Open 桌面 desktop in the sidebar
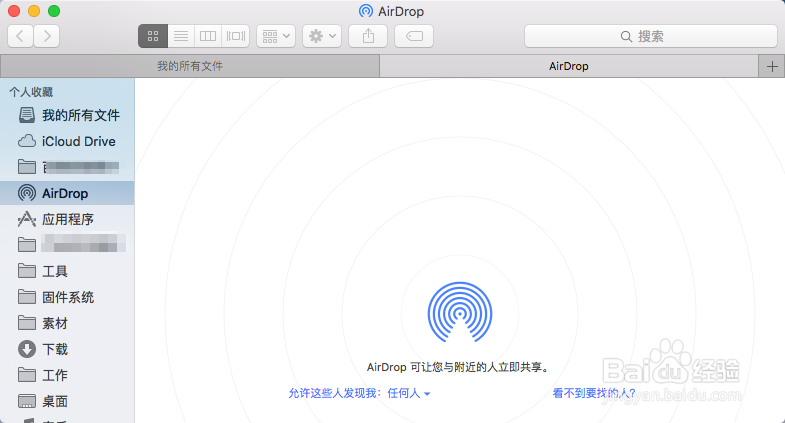Image resolution: width=785 pixels, height=423 pixels. (67, 401)
